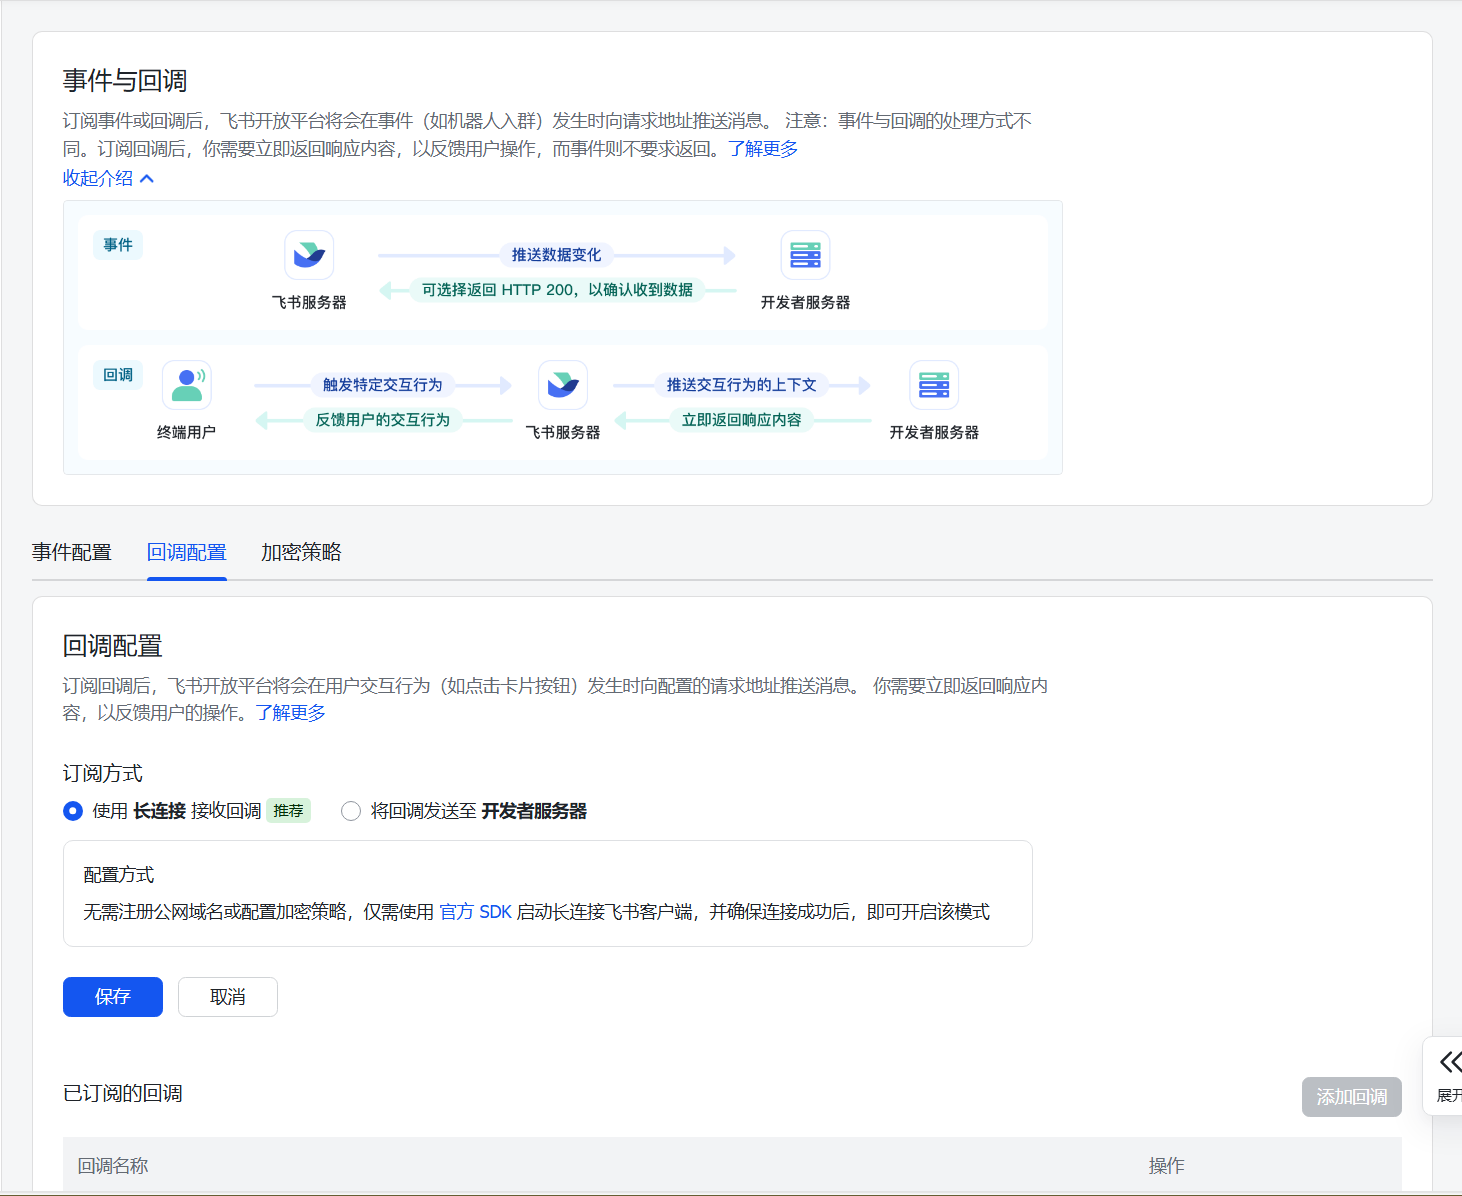Click the end user avatar icon
Image resolution: width=1462 pixels, height=1196 pixels.
click(187, 385)
